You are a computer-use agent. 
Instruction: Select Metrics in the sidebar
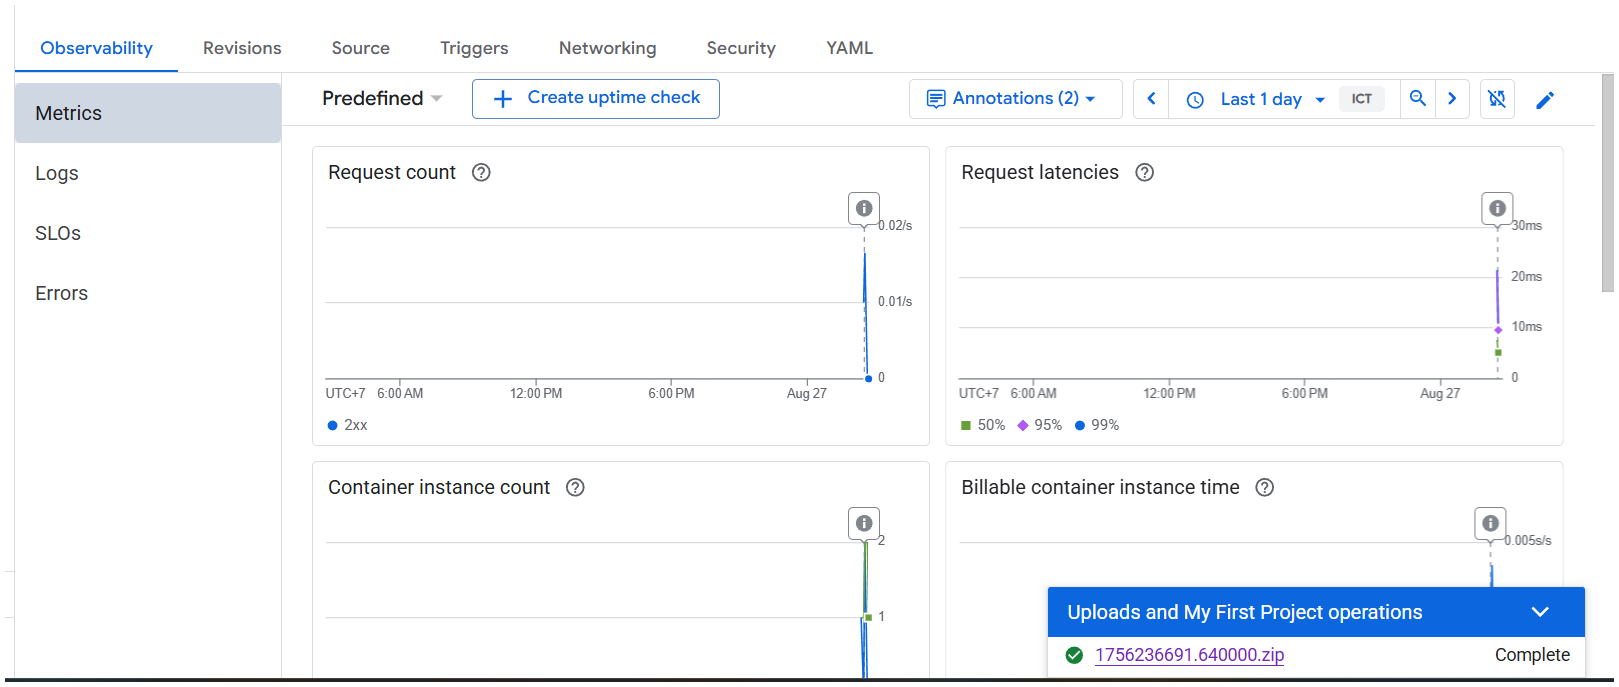tap(148, 113)
